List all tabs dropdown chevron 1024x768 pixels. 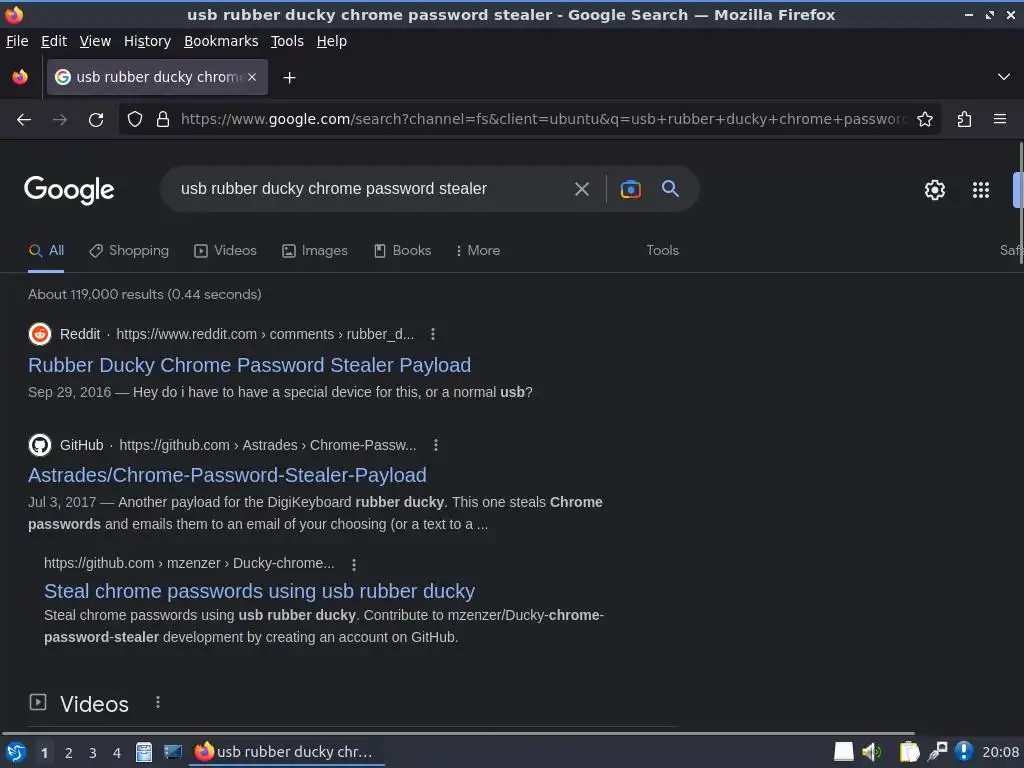pyautogui.click(x=1004, y=77)
